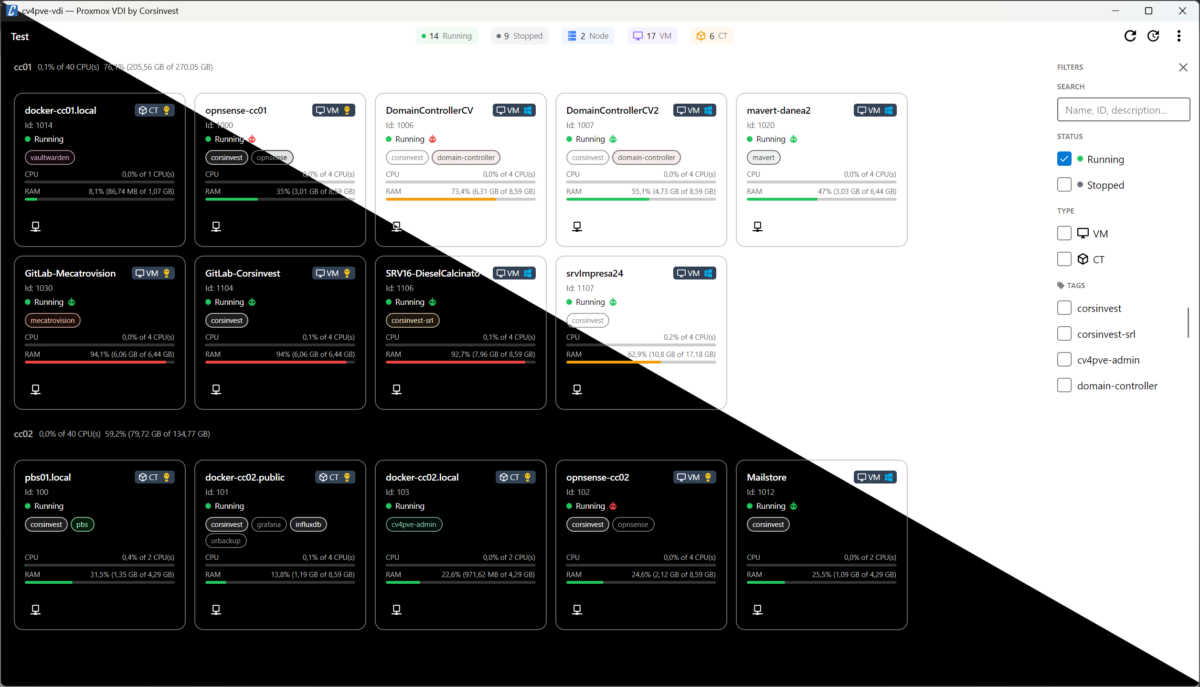Click the 14 Running summary chip
This screenshot has height=687, width=1200.
pos(447,36)
